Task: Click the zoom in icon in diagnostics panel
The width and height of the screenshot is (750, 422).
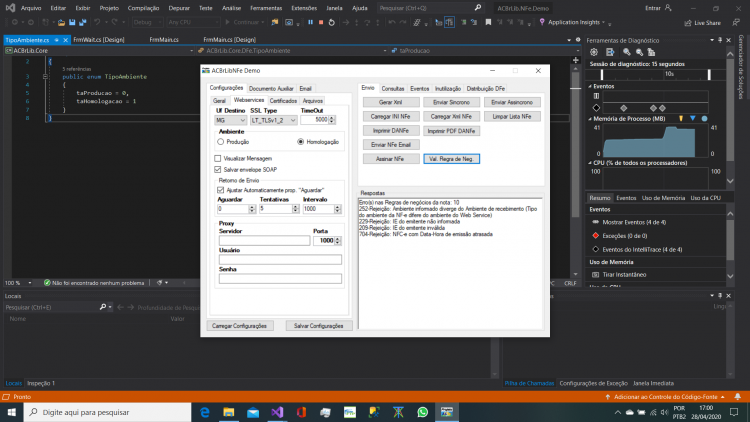Action: pos(627,52)
